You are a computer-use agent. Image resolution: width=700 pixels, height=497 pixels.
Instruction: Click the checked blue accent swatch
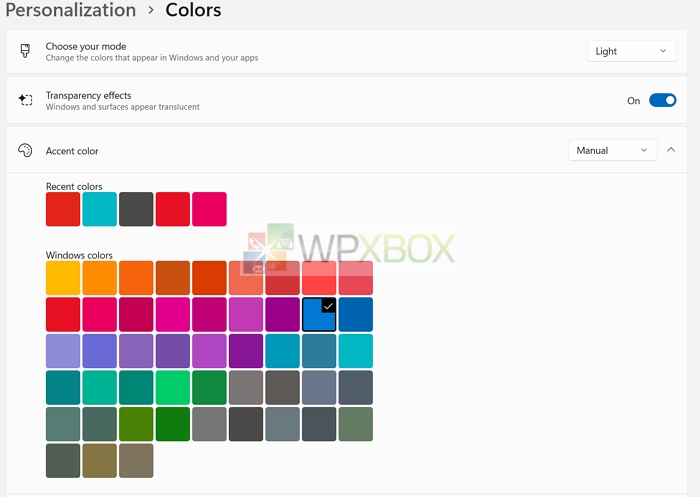(x=319, y=314)
